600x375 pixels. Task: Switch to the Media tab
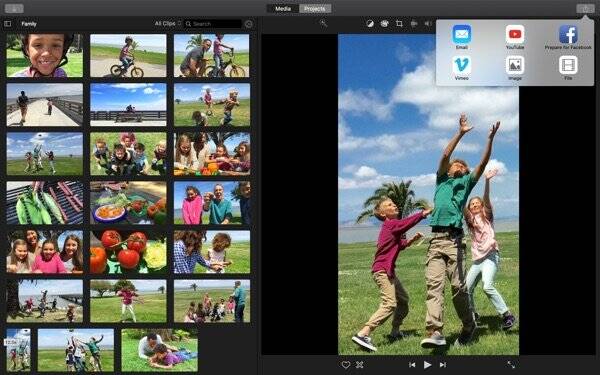coord(283,8)
